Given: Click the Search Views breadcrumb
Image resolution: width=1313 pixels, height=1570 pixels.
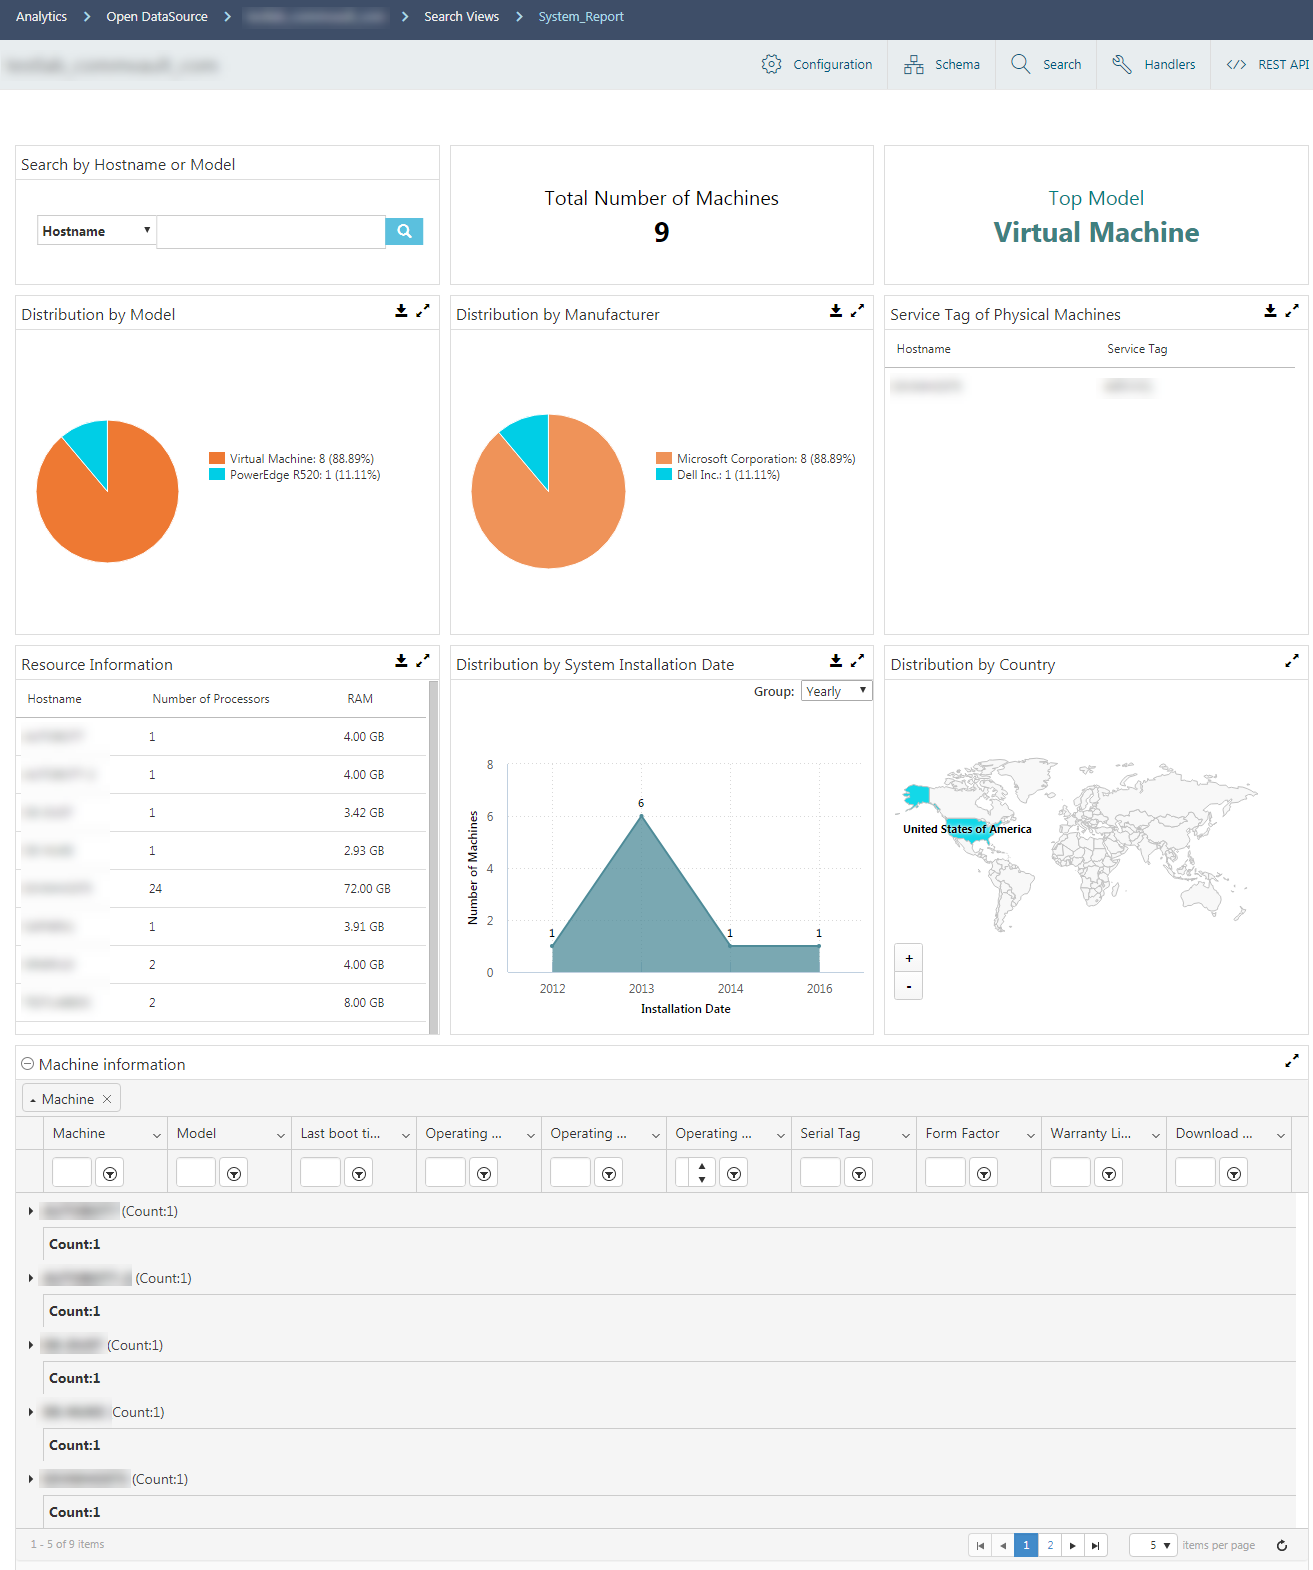Looking at the screenshot, I should (x=461, y=16).
